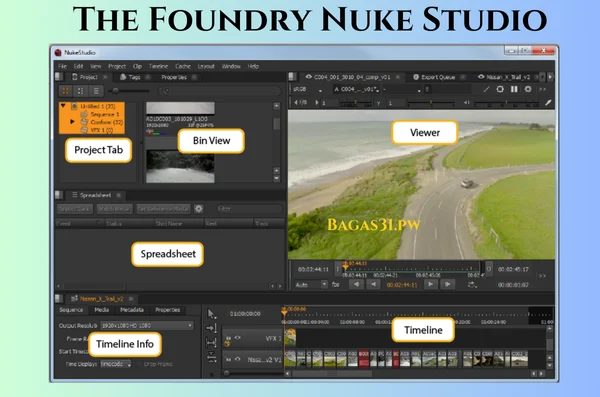Adjust the viewer gamma slider
The height and width of the screenshot is (397, 600).
tap(430, 103)
